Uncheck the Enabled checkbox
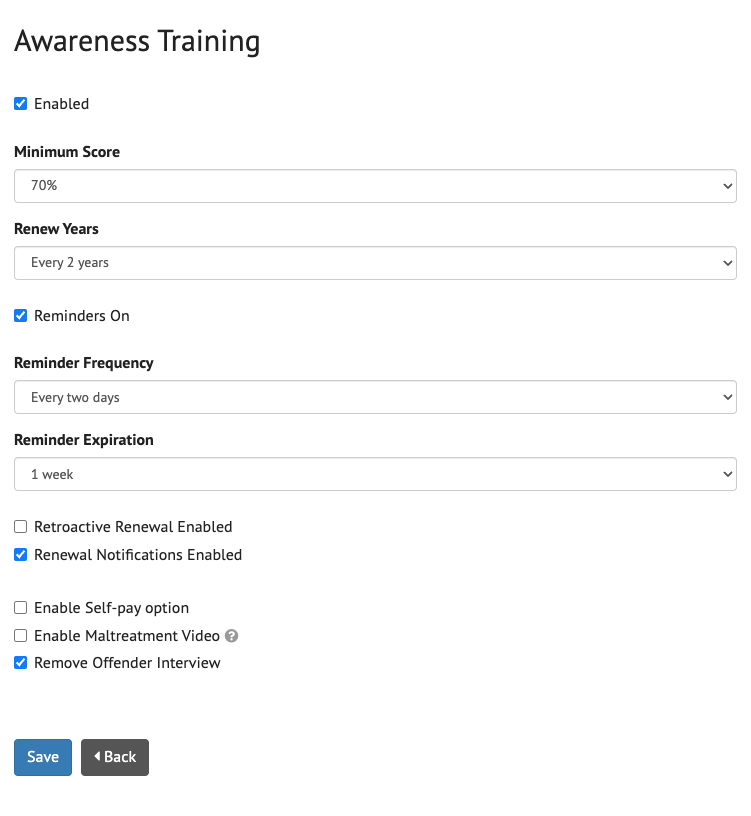Screen dimensions: 751x816 pyautogui.click(x=20, y=103)
